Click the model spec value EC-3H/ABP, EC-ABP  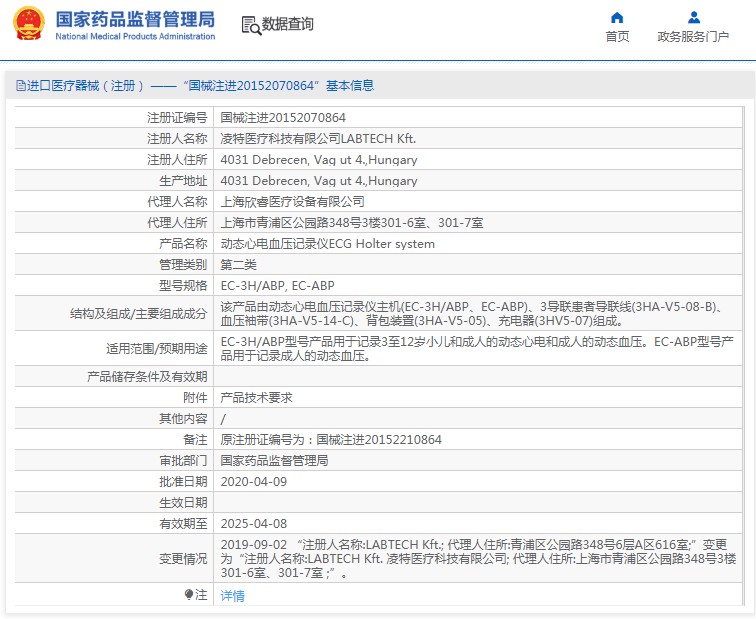[x=277, y=286]
